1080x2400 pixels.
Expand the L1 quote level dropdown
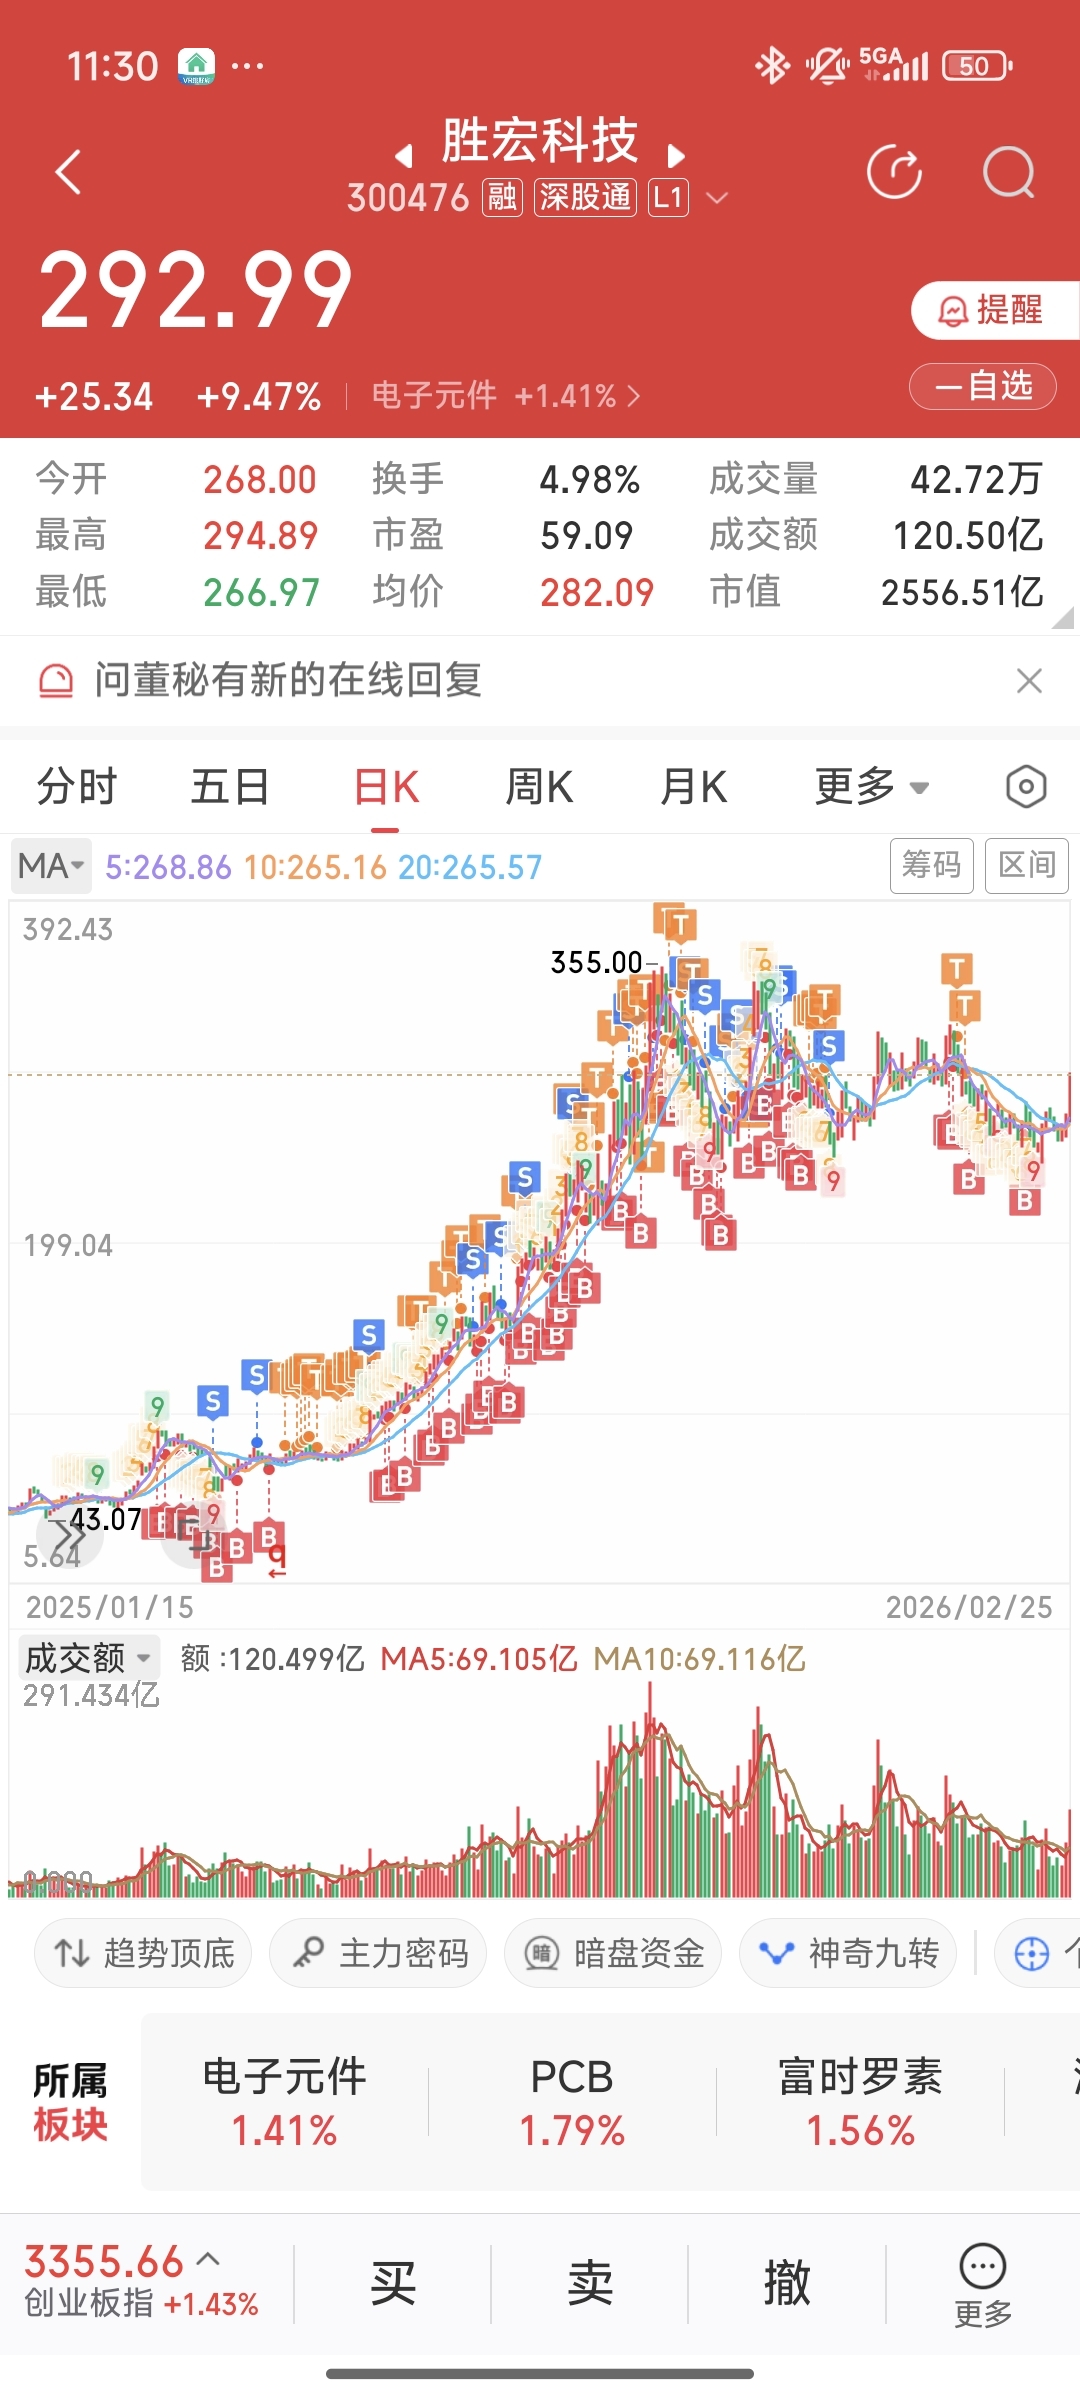[717, 198]
